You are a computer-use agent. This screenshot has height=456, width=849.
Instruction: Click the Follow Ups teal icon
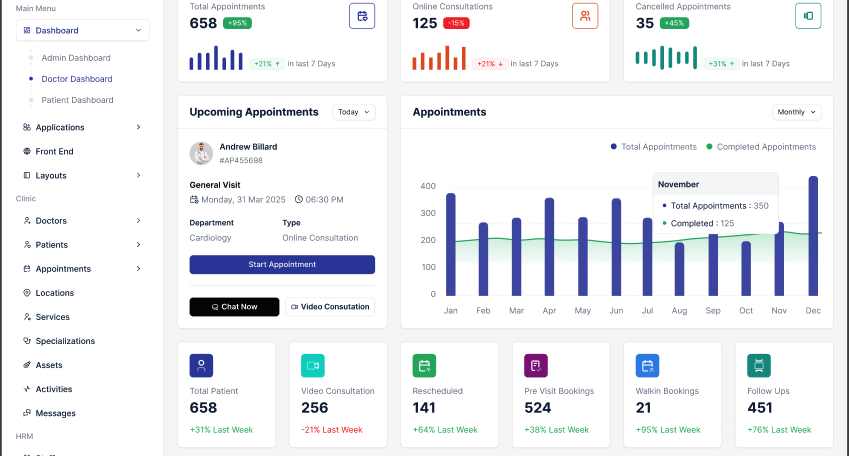click(759, 366)
